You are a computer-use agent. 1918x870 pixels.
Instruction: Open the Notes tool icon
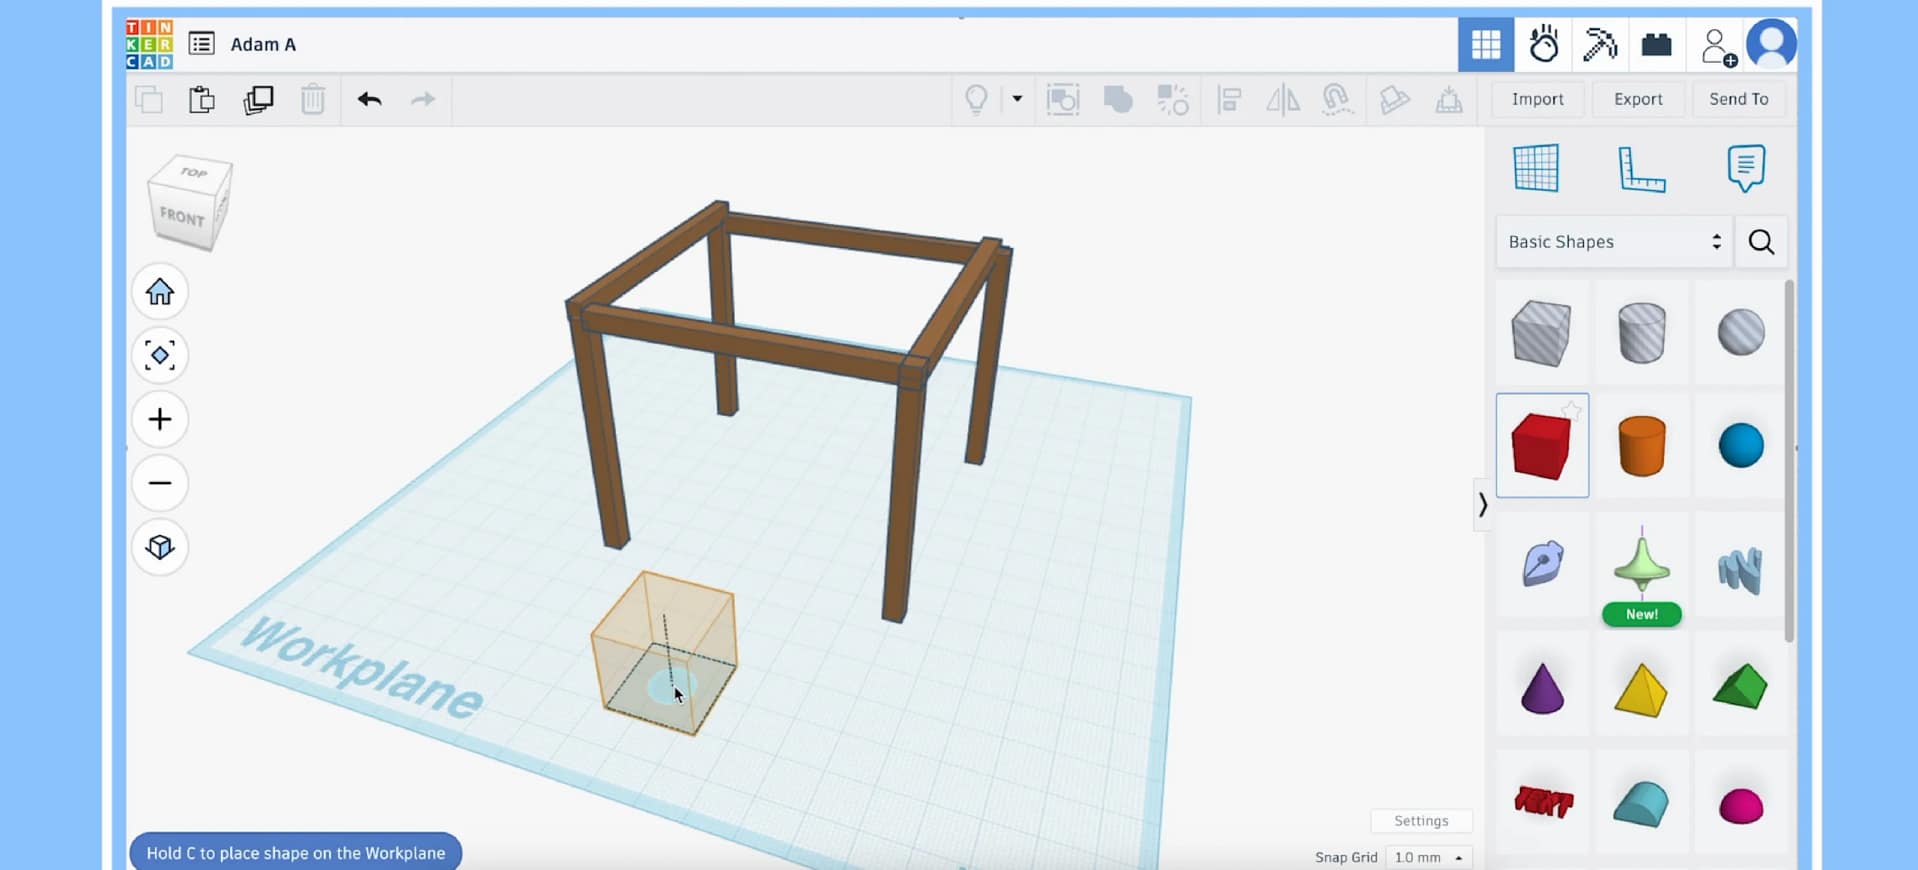tap(1746, 168)
